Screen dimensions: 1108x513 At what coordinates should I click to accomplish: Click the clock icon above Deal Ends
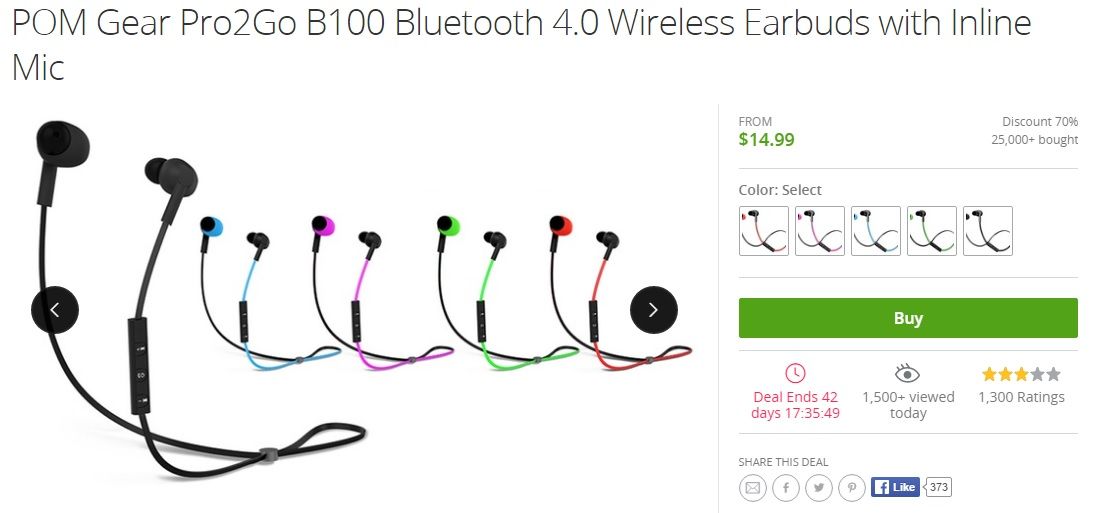pyautogui.click(x=795, y=373)
